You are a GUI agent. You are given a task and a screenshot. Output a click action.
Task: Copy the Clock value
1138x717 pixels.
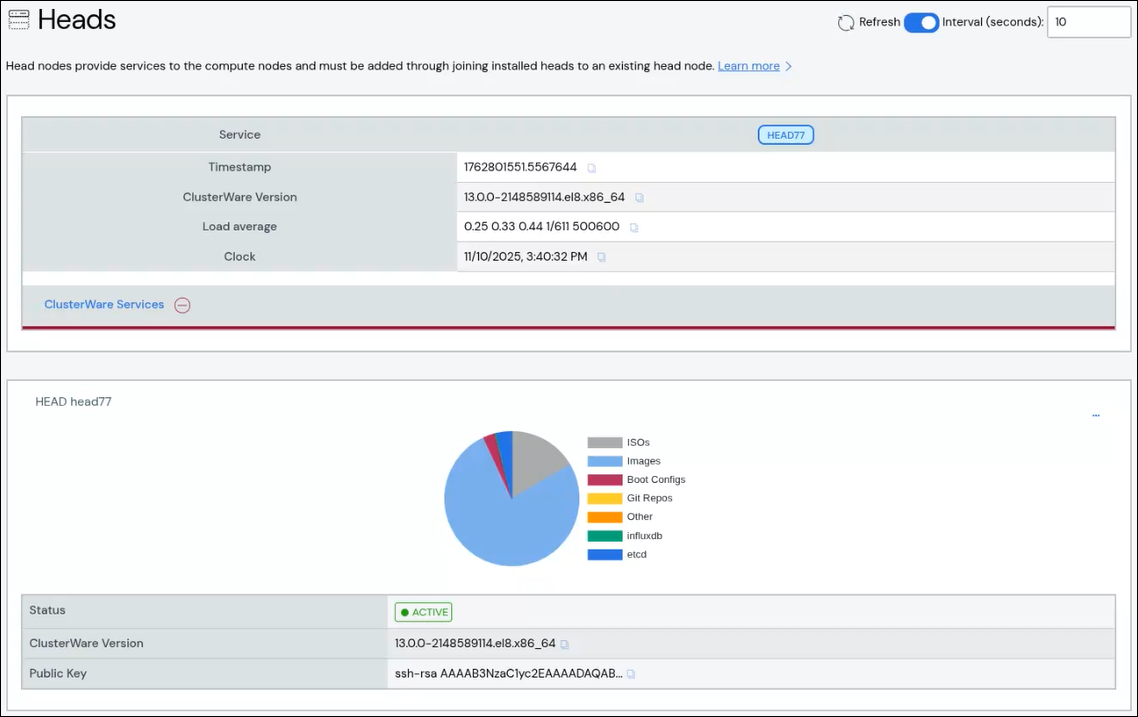[x=601, y=257]
